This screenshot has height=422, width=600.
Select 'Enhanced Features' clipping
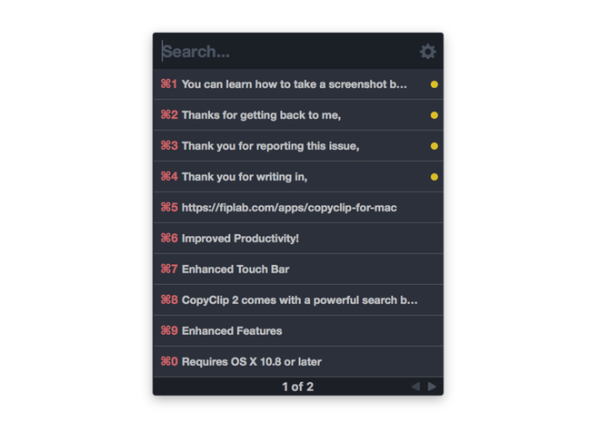(x=298, y=331)
